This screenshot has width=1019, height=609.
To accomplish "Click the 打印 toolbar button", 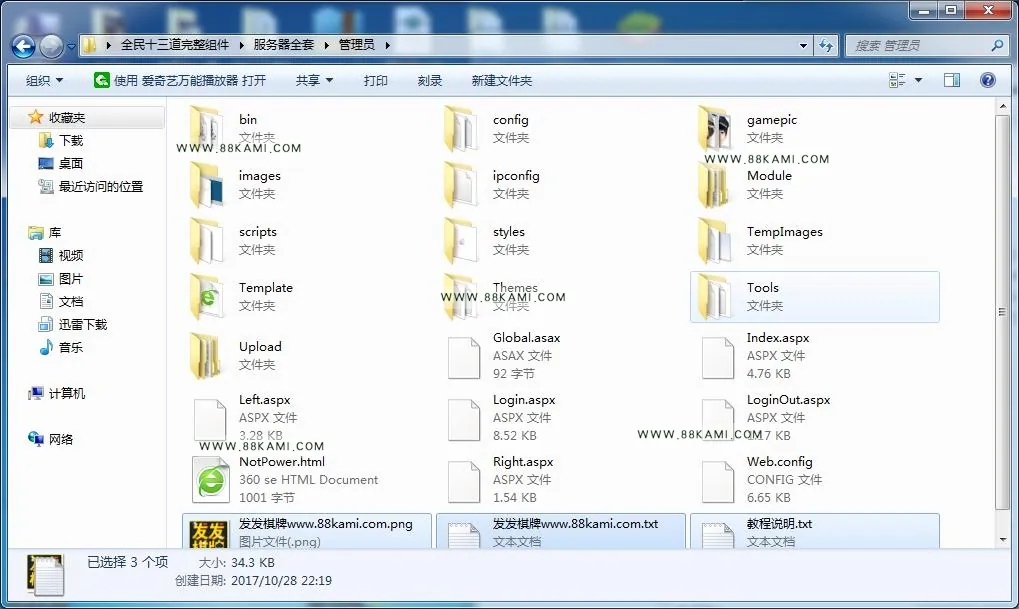I will pyautogui.click(x=375, y=81).
